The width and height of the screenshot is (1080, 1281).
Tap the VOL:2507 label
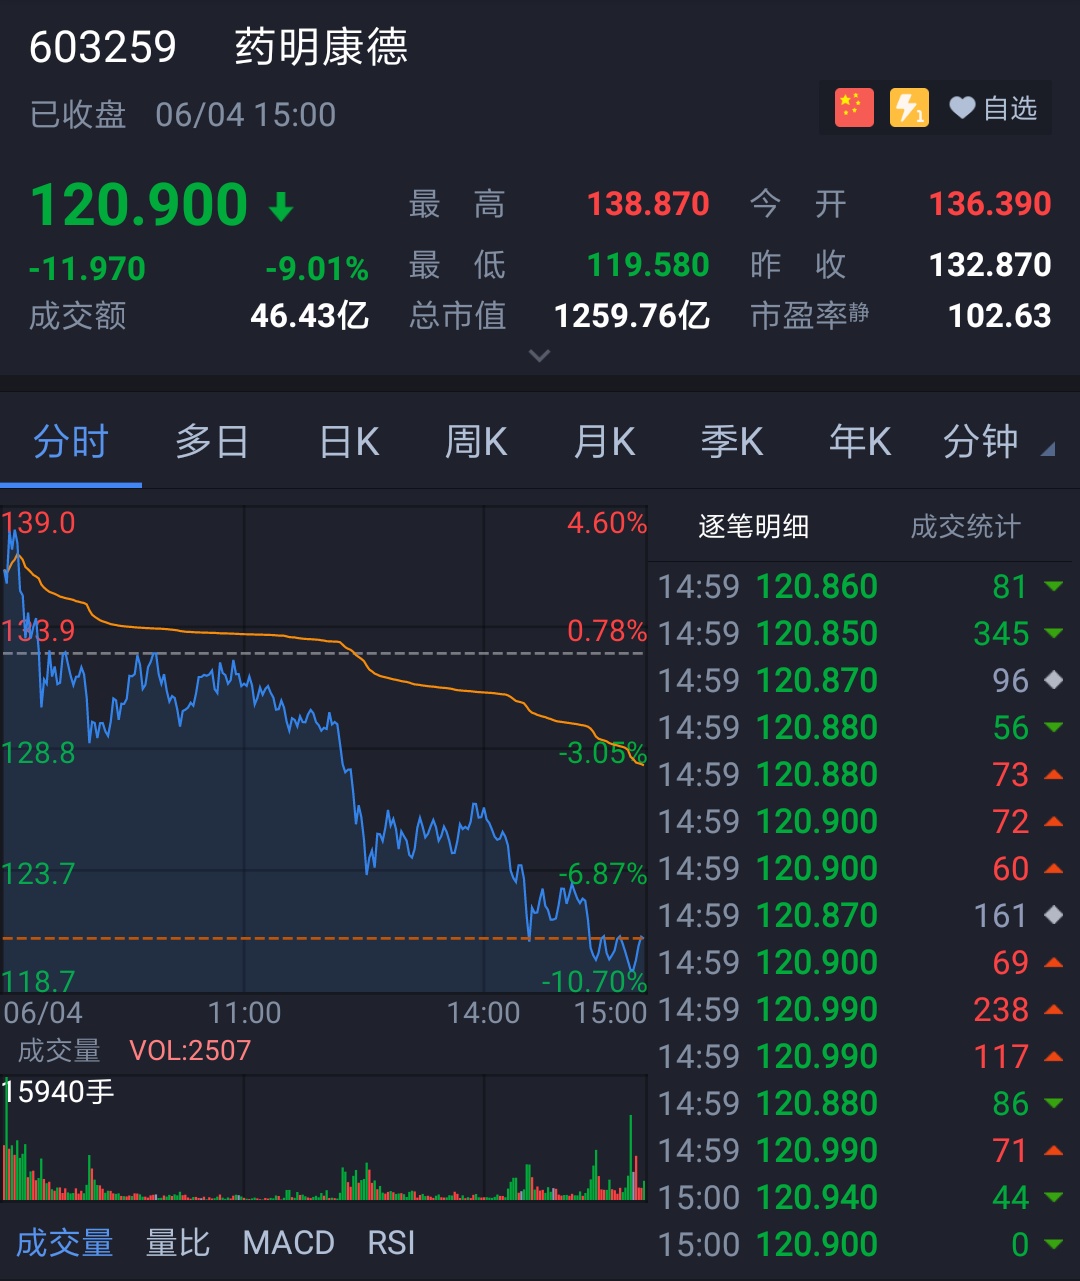[x=190, y=1051]
